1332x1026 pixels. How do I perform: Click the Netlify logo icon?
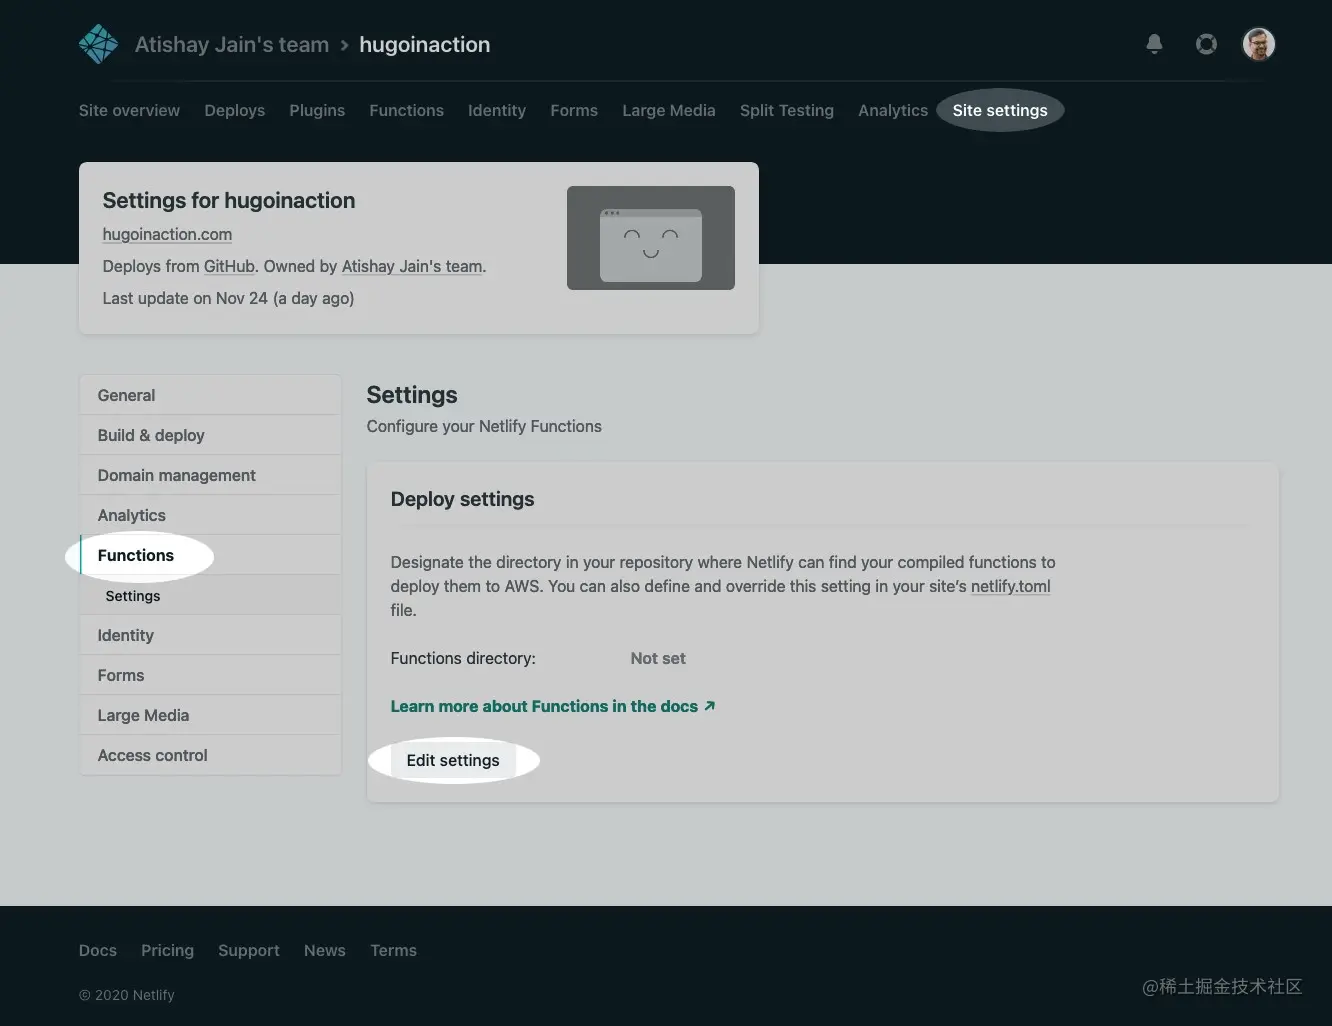98,44
